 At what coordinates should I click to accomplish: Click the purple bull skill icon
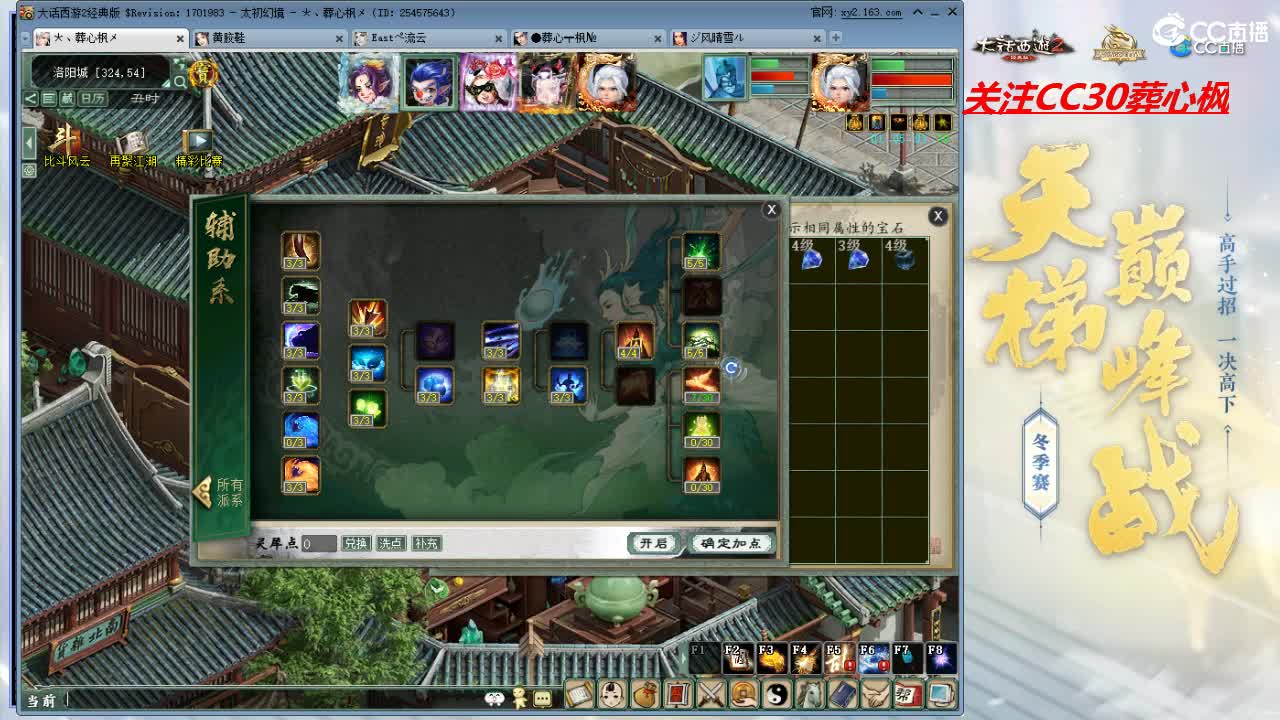[x=300, y=340]
